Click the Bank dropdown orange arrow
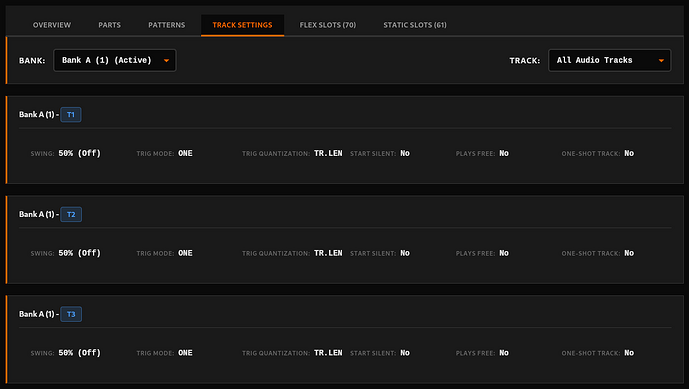Viewport: 689px width, 389px height. (x=167, y=61)
